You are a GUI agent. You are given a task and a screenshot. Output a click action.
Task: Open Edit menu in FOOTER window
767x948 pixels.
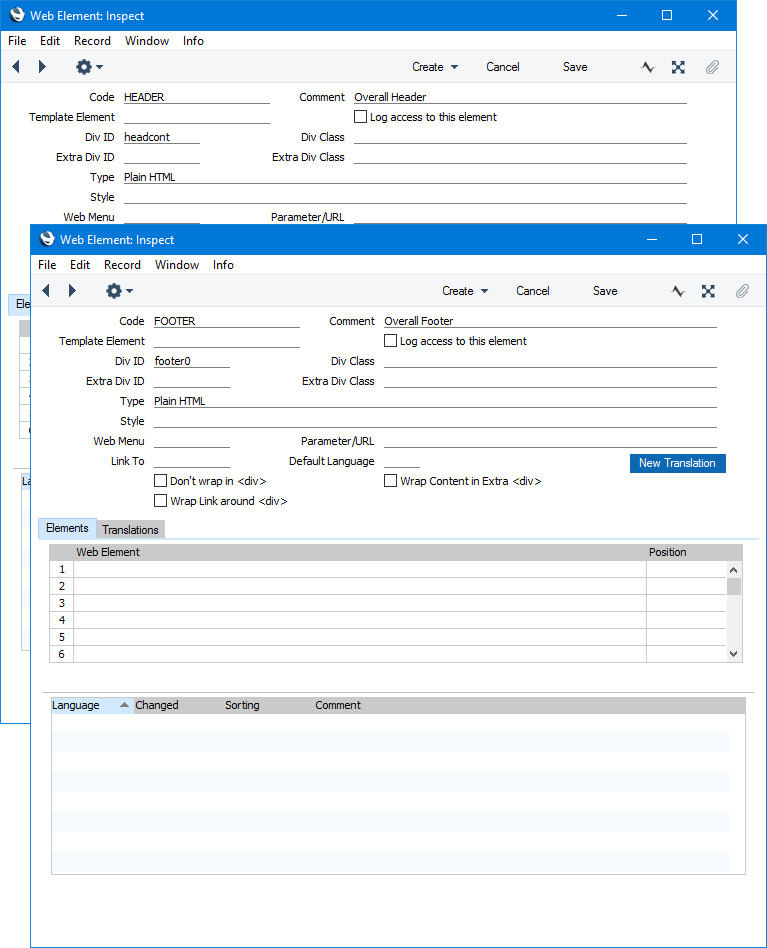point(80,265)
